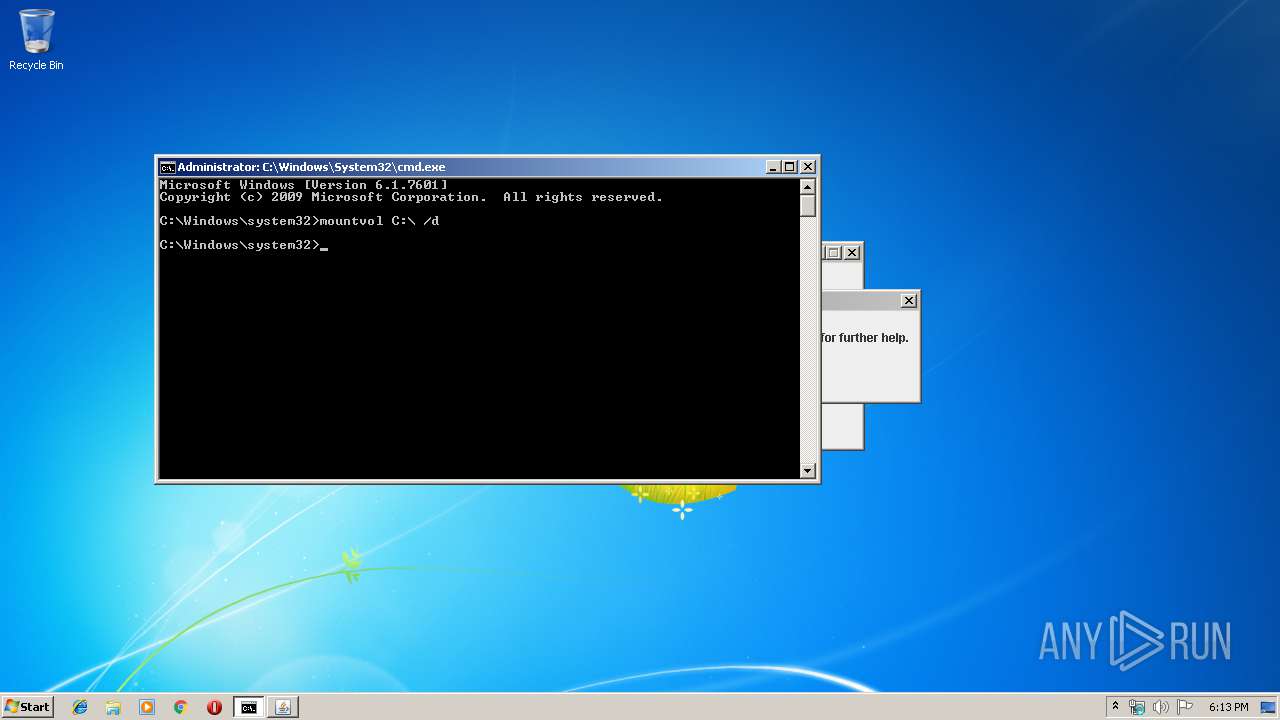Select the Java application taskbar button
The width and height of the screenshot is (1280, 720).
(x=282, y=707)
